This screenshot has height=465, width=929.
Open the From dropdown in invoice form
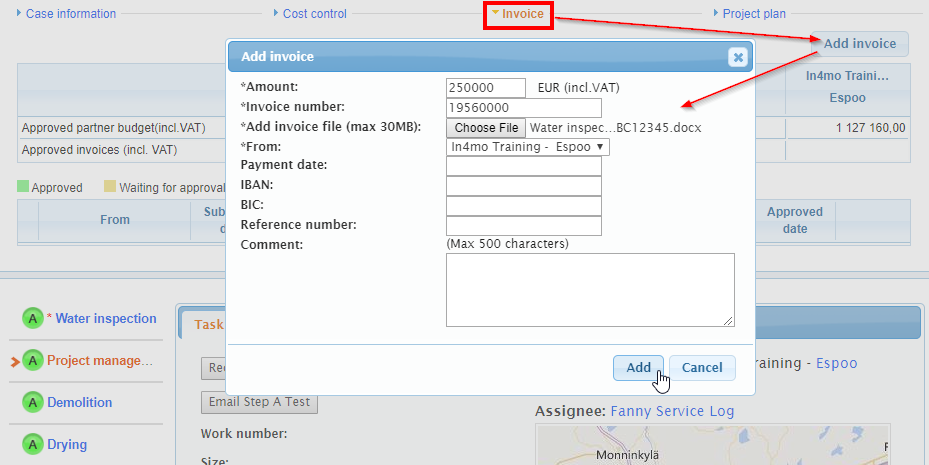[x=527, y=147]
